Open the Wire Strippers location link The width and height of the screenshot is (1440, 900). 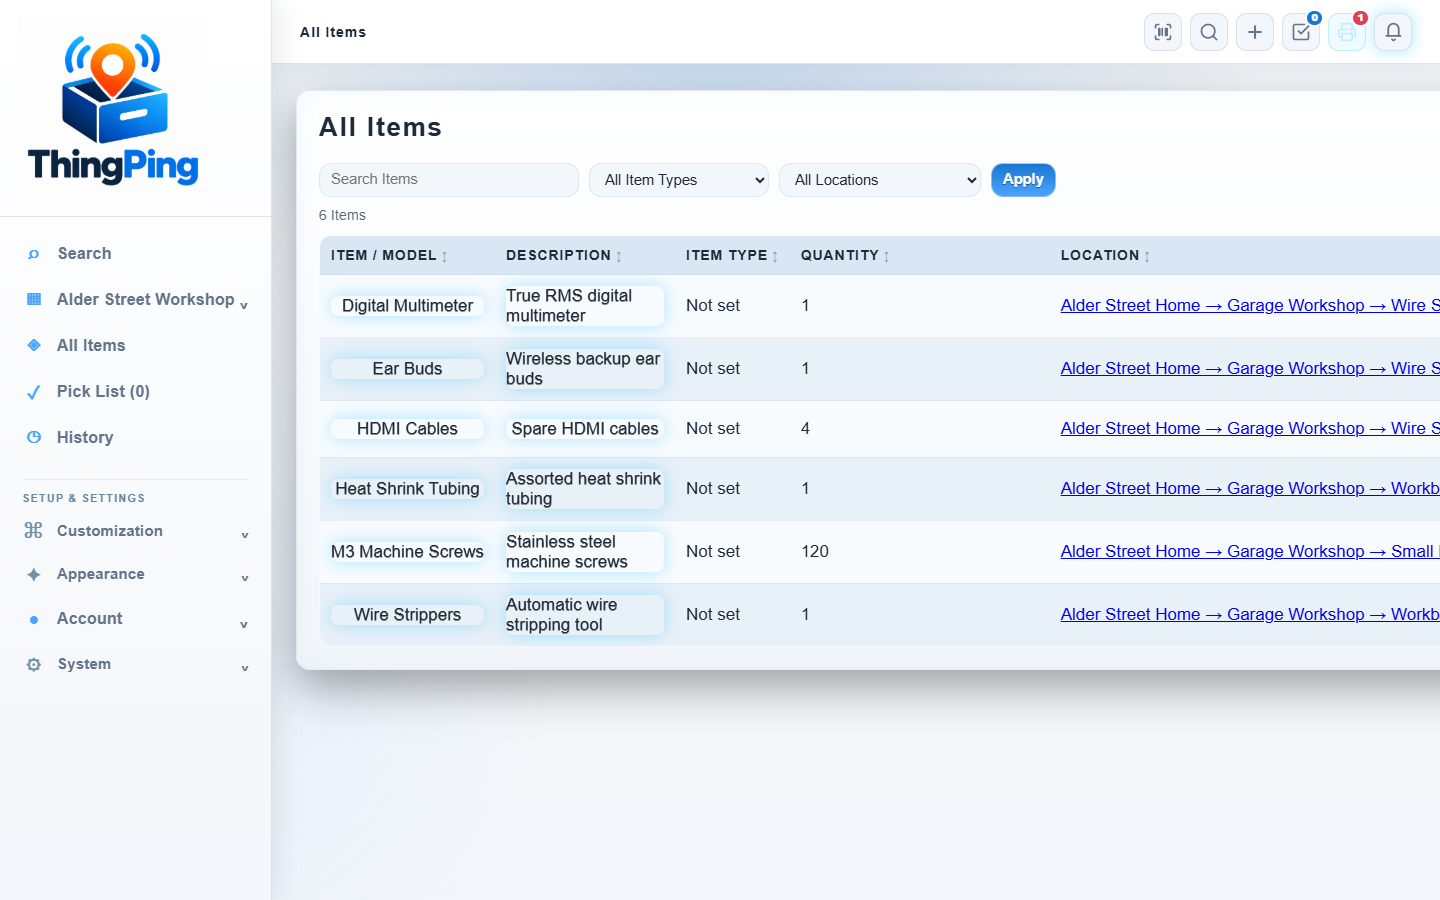pos(1250,614)
